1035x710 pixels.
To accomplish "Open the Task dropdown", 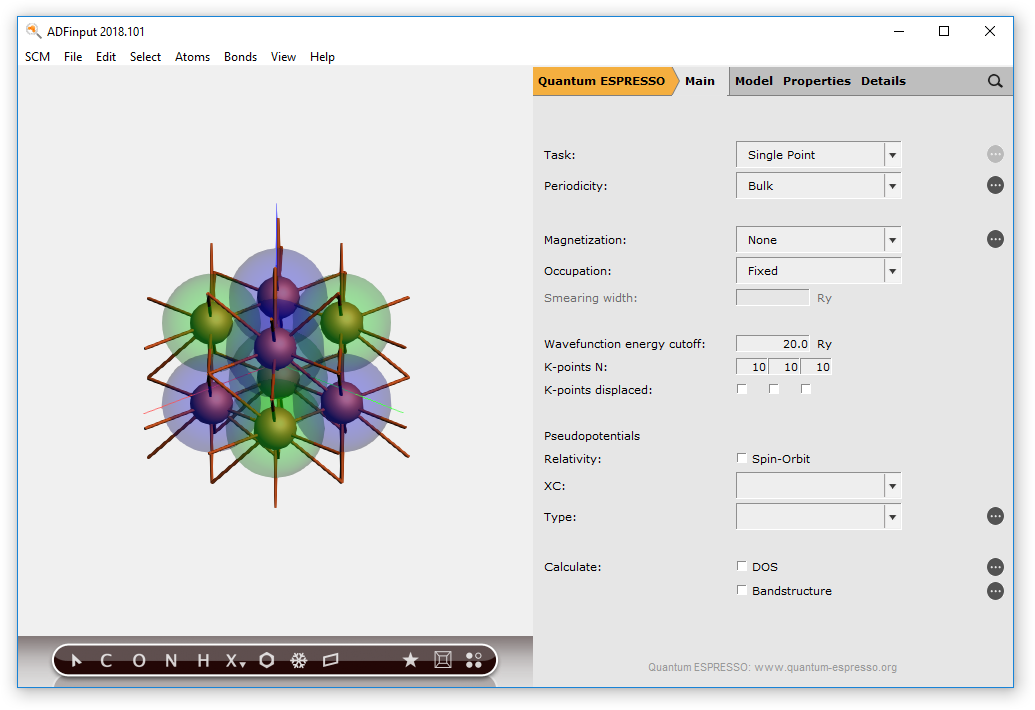I will (891, 154).
